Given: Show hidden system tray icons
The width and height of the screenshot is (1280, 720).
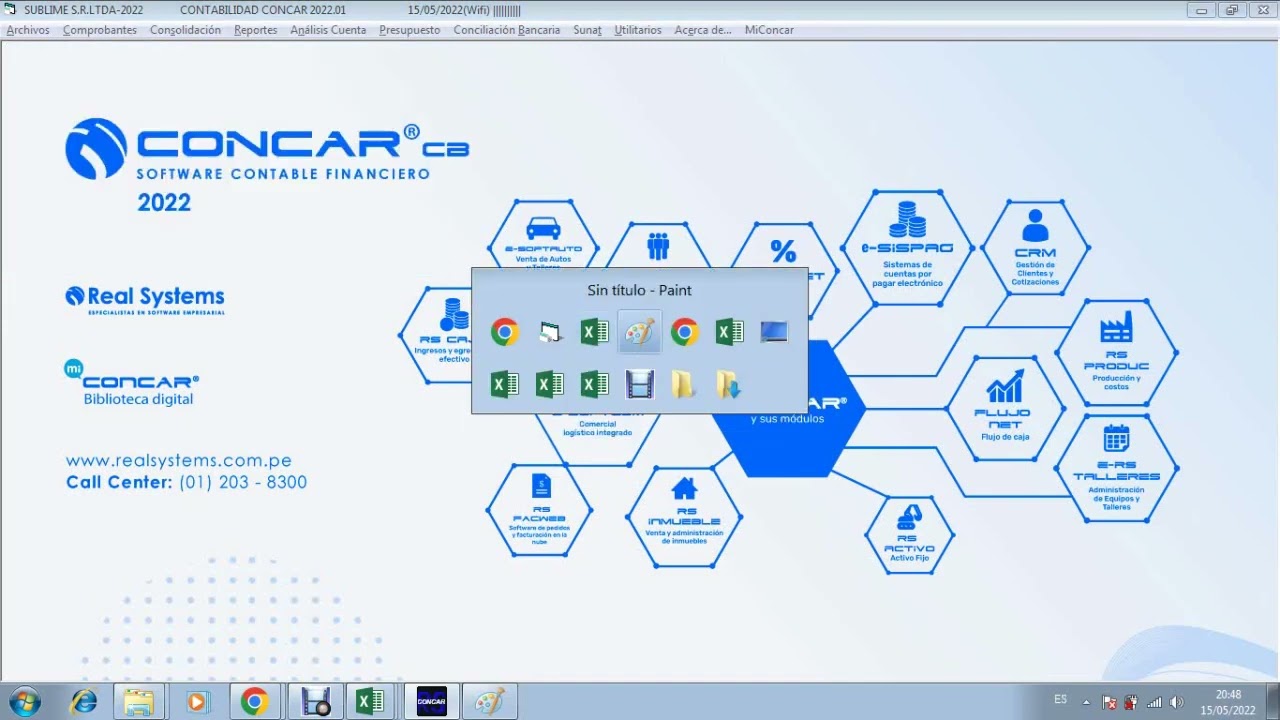Looking at the screenshot, I should [1086, 703].
